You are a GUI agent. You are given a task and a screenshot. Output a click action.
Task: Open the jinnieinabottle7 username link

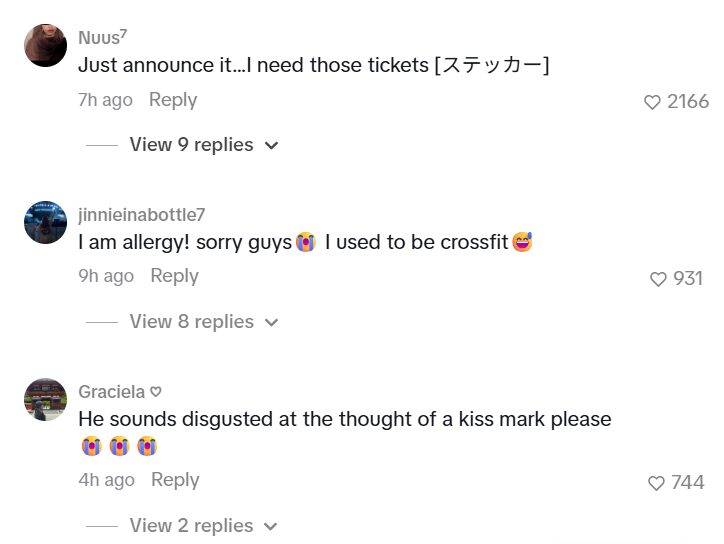pos(141,214)
